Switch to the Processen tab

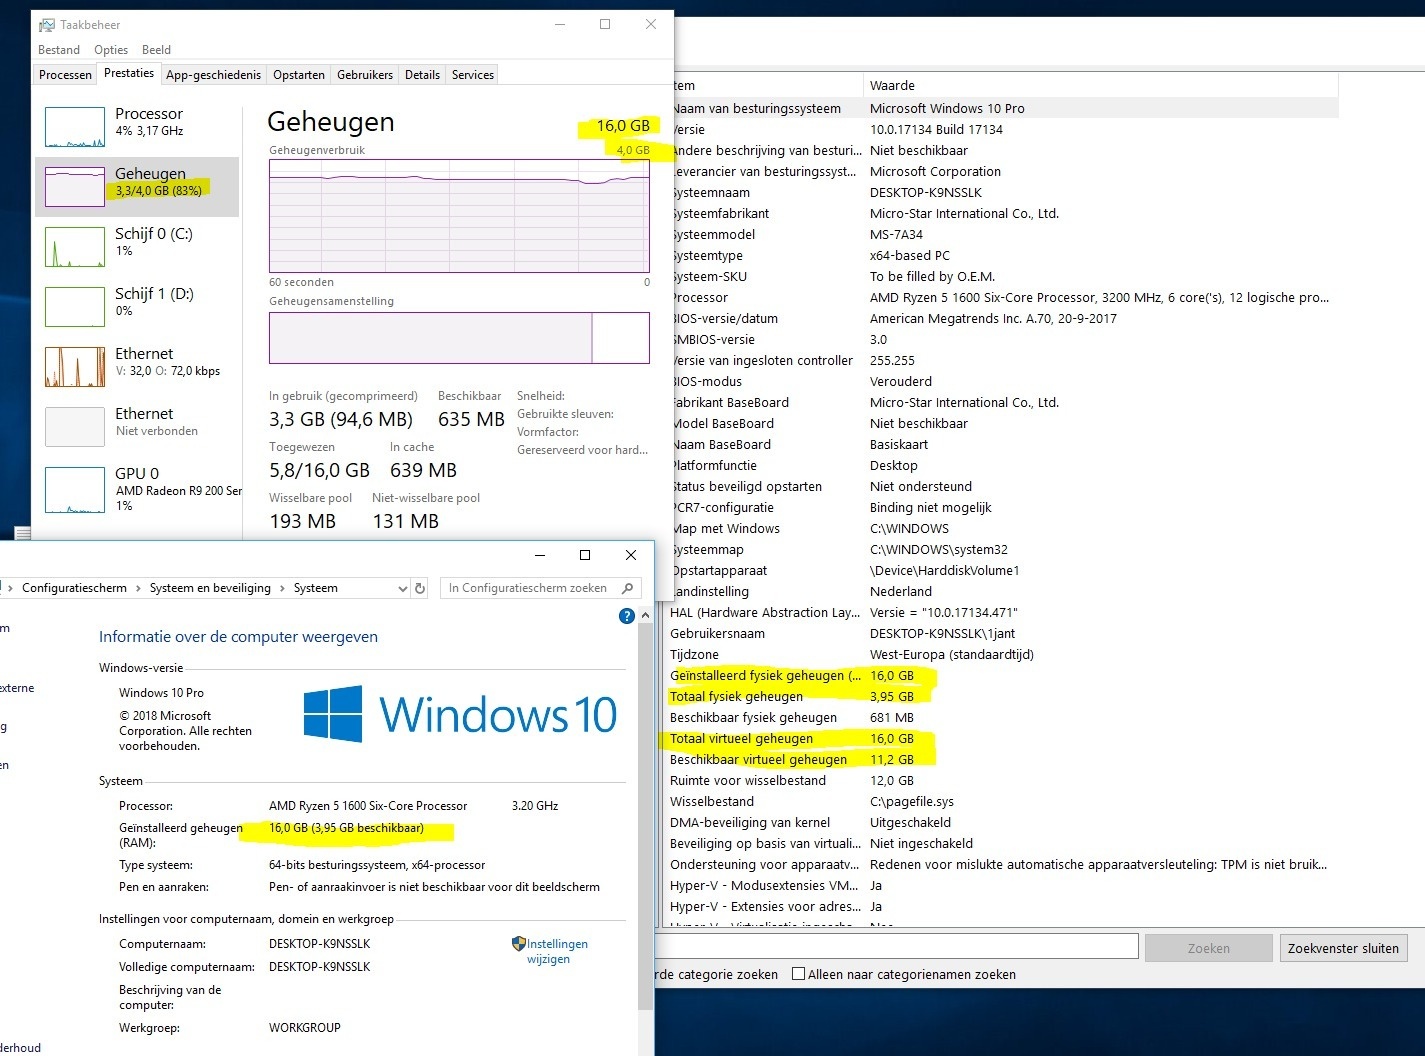click(65, 75)
